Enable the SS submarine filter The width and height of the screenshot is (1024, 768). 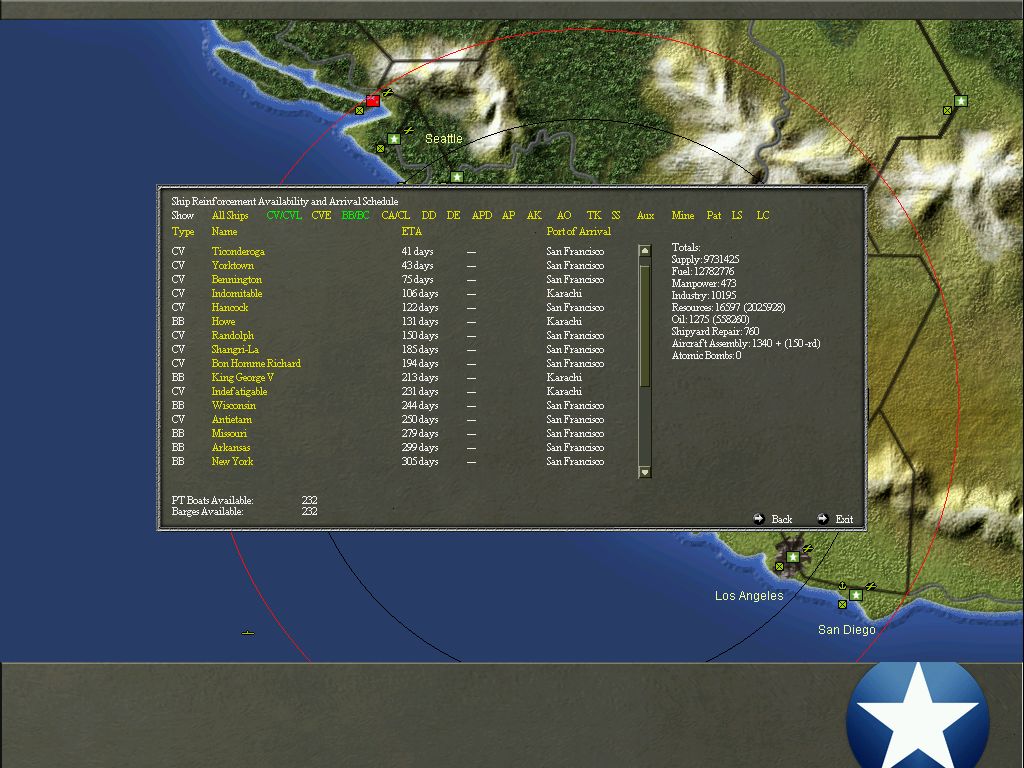coord(616,216)
